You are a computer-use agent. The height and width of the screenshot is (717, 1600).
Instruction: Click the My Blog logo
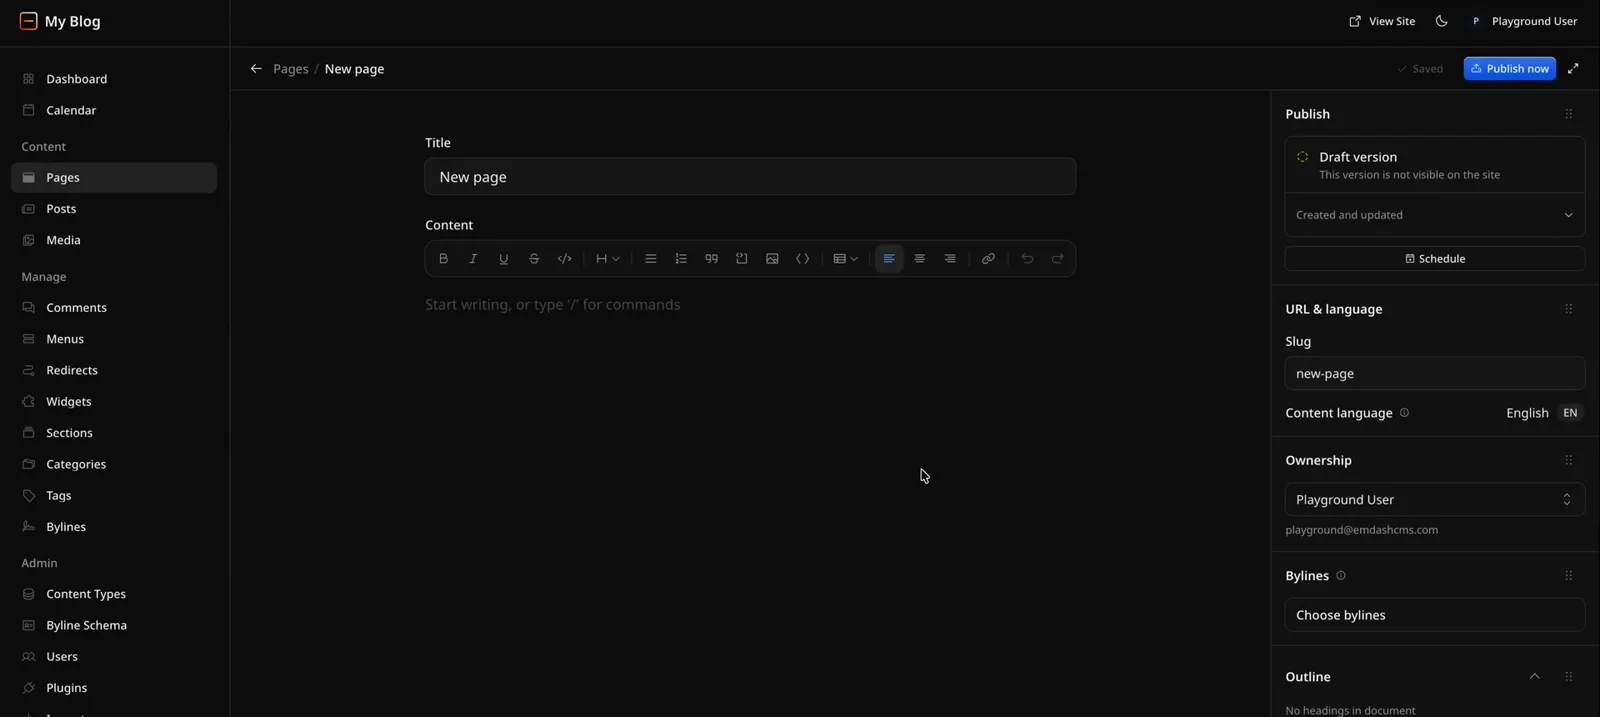pos(60,21)
